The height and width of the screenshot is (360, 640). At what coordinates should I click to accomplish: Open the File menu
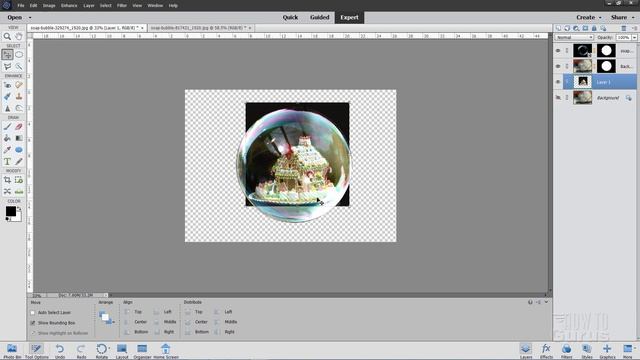point(21,6)
